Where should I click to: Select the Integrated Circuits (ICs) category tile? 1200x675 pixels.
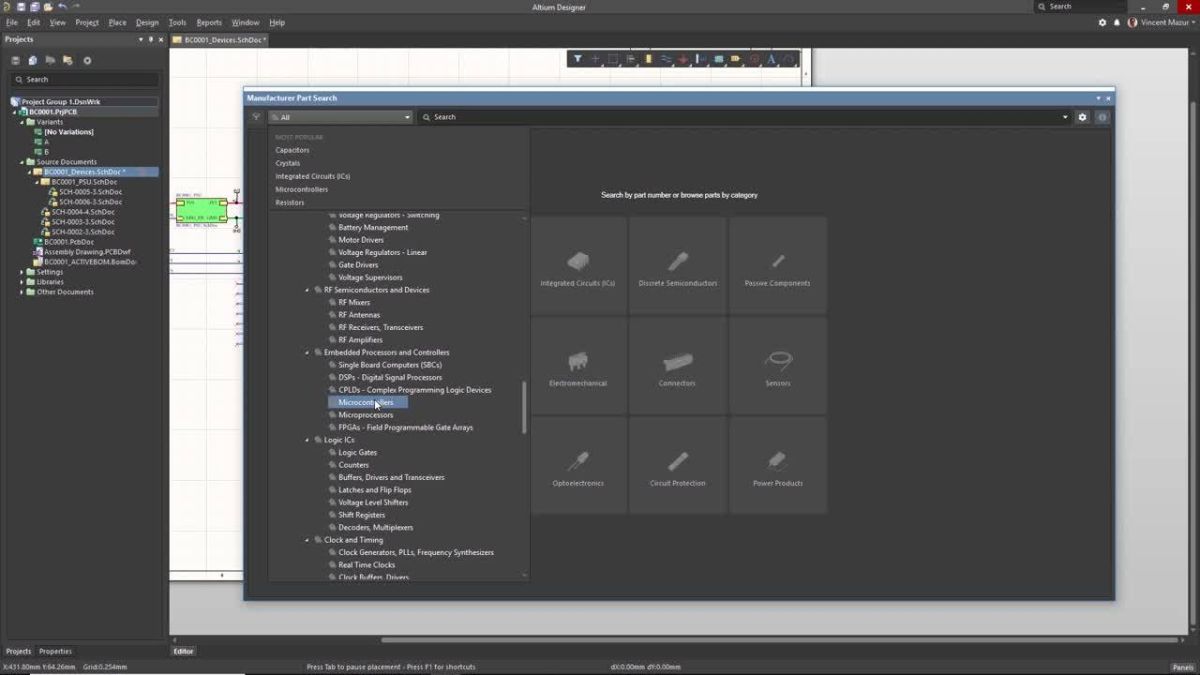578,262
